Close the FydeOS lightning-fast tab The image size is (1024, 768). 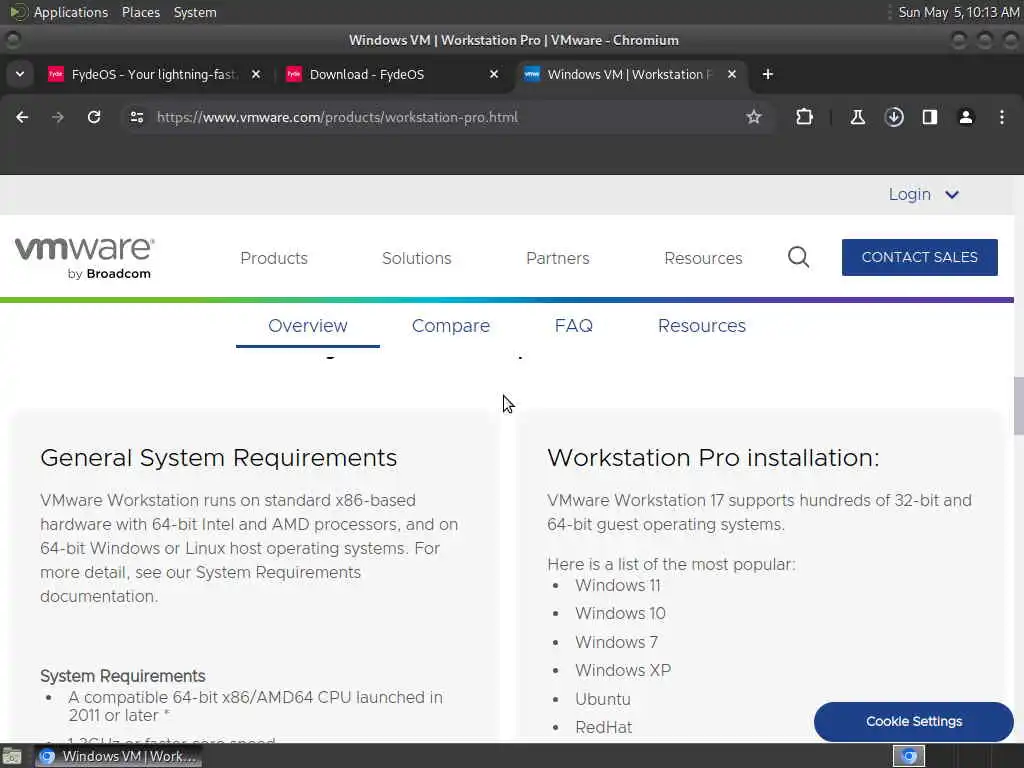tap(256, 74)
